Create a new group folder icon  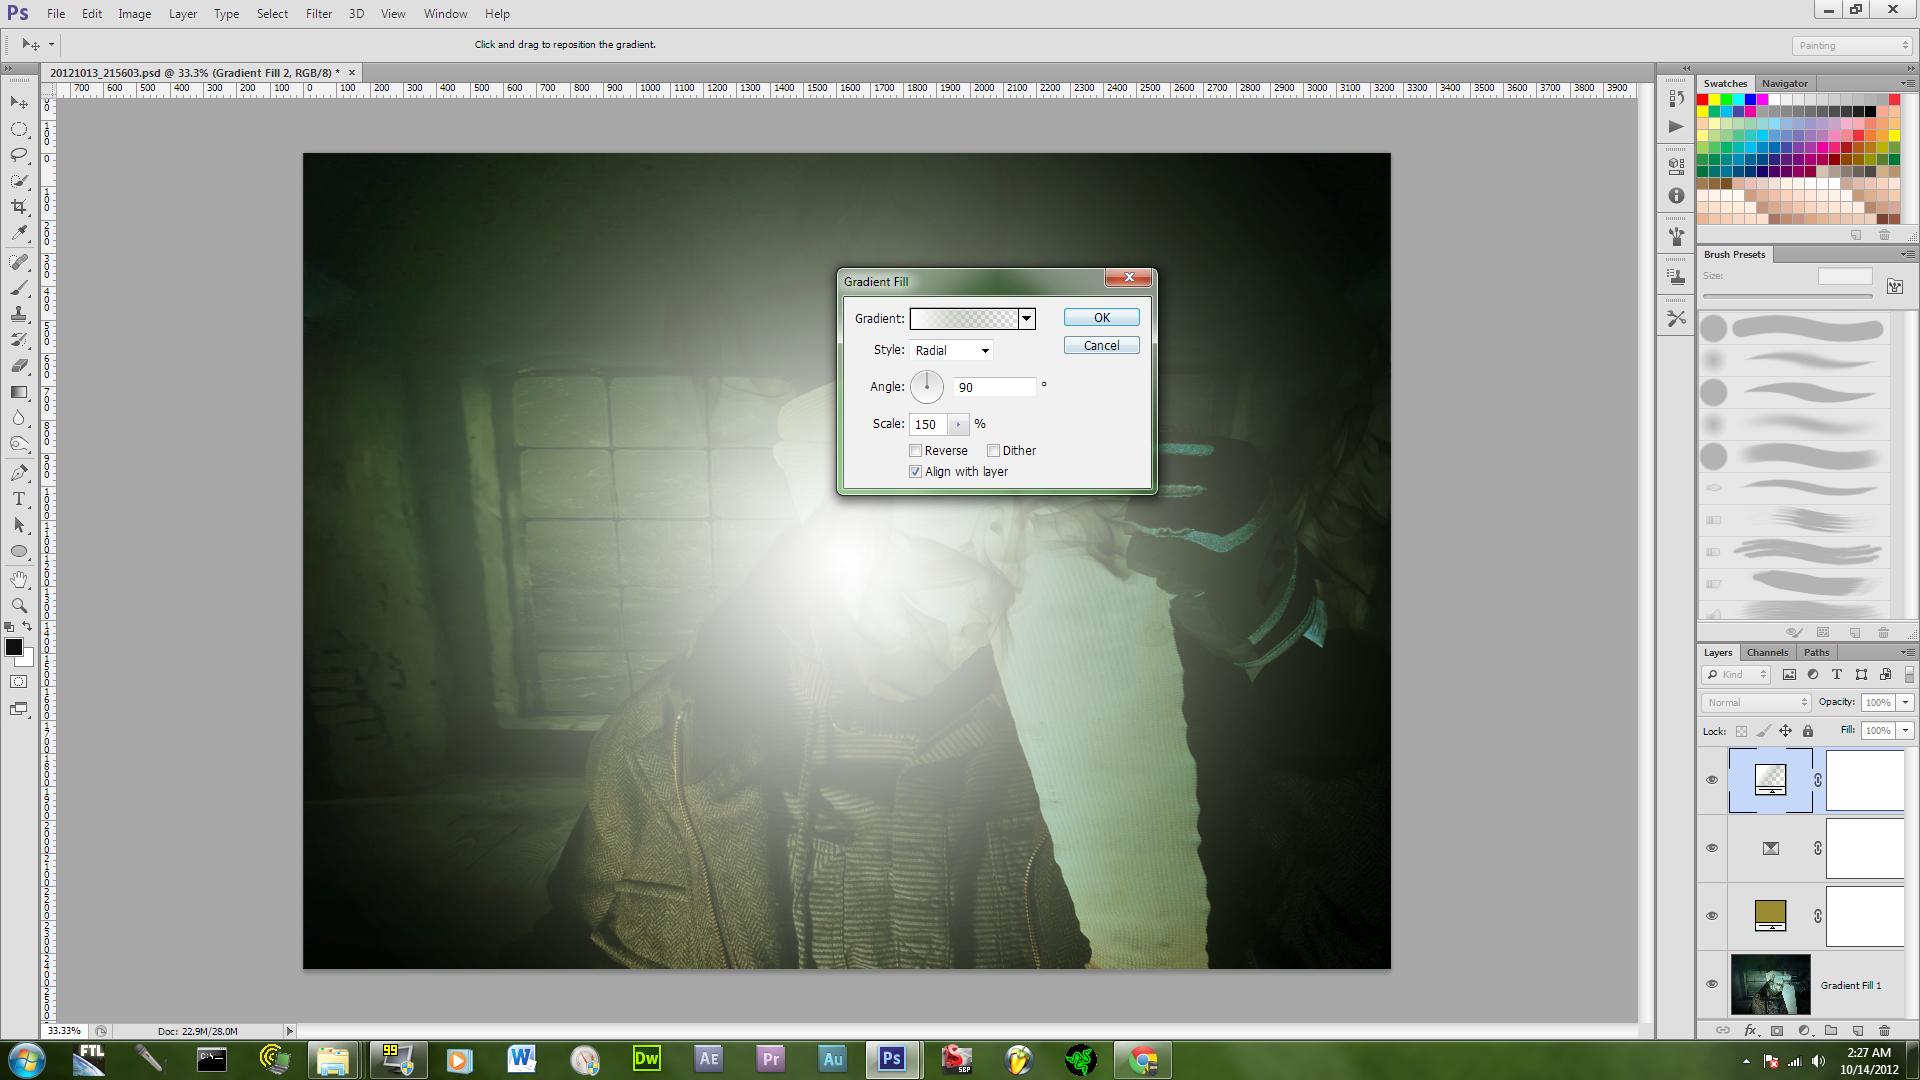tap(1831, 1030)
